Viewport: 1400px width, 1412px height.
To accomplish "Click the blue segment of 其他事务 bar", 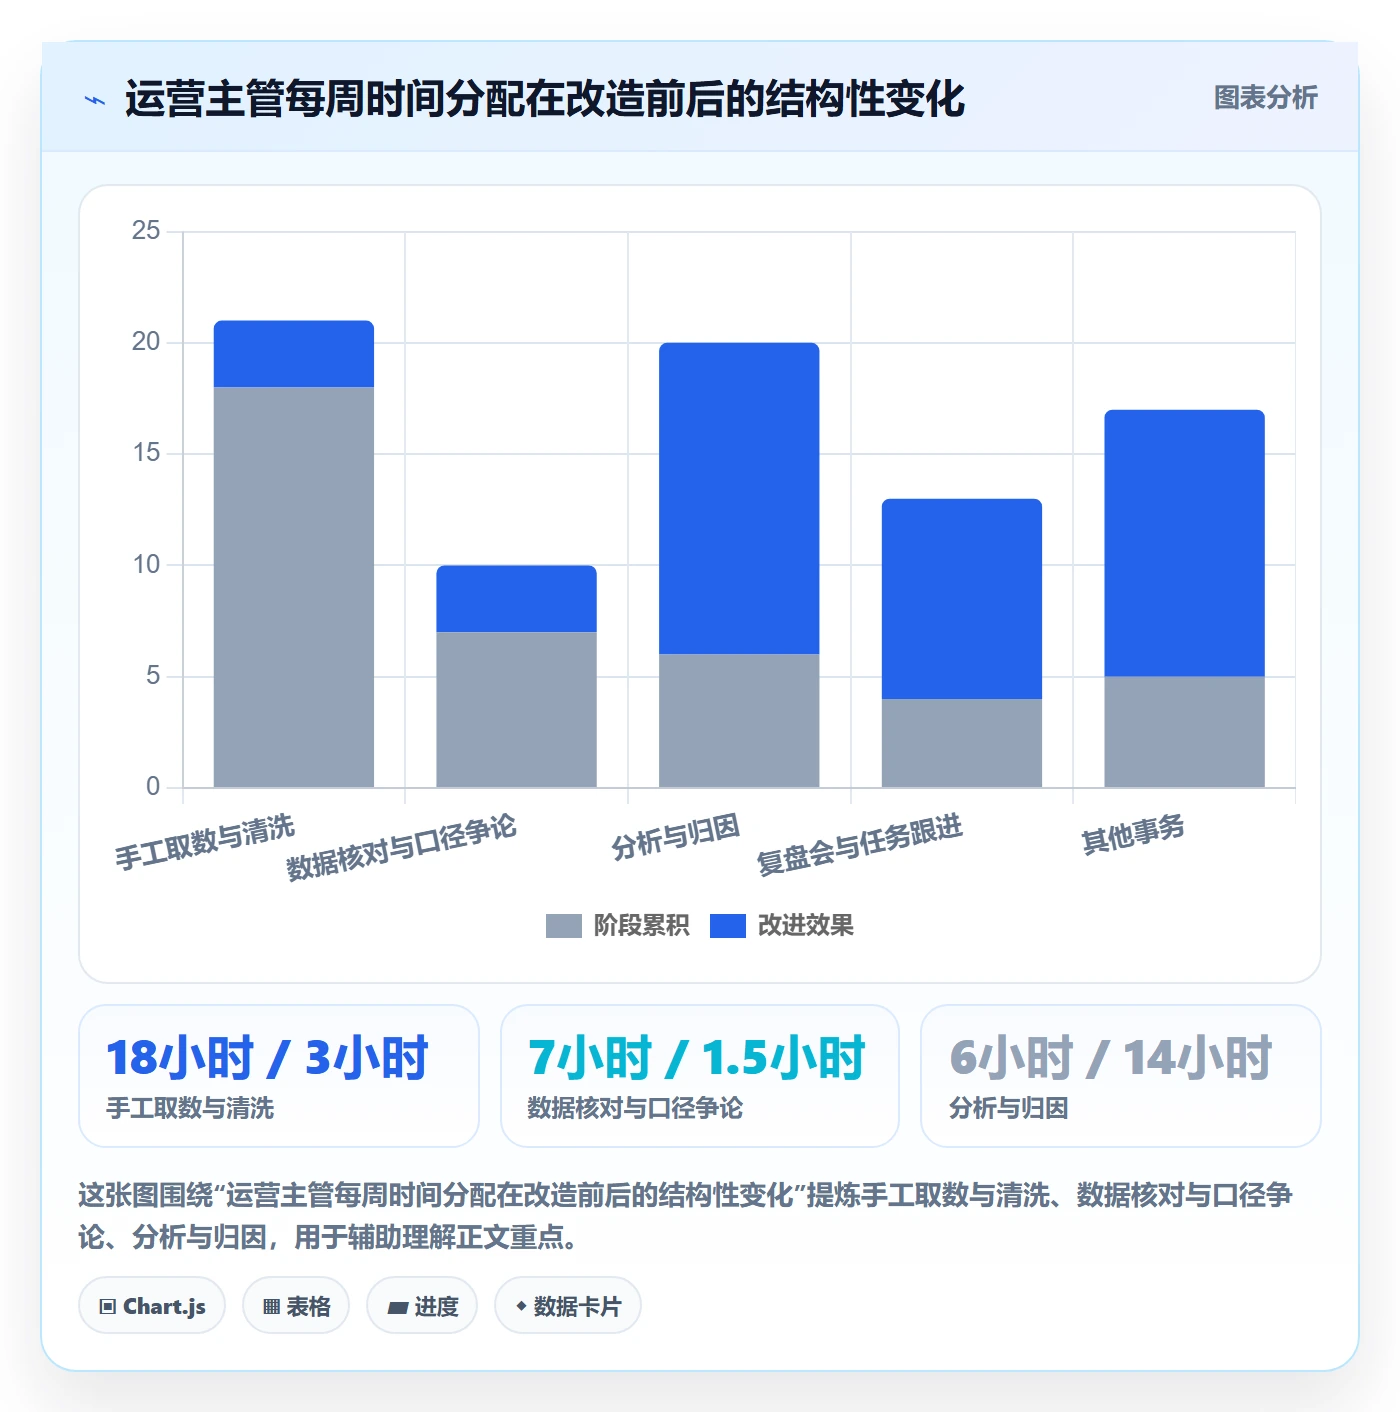I will 1184,543.
